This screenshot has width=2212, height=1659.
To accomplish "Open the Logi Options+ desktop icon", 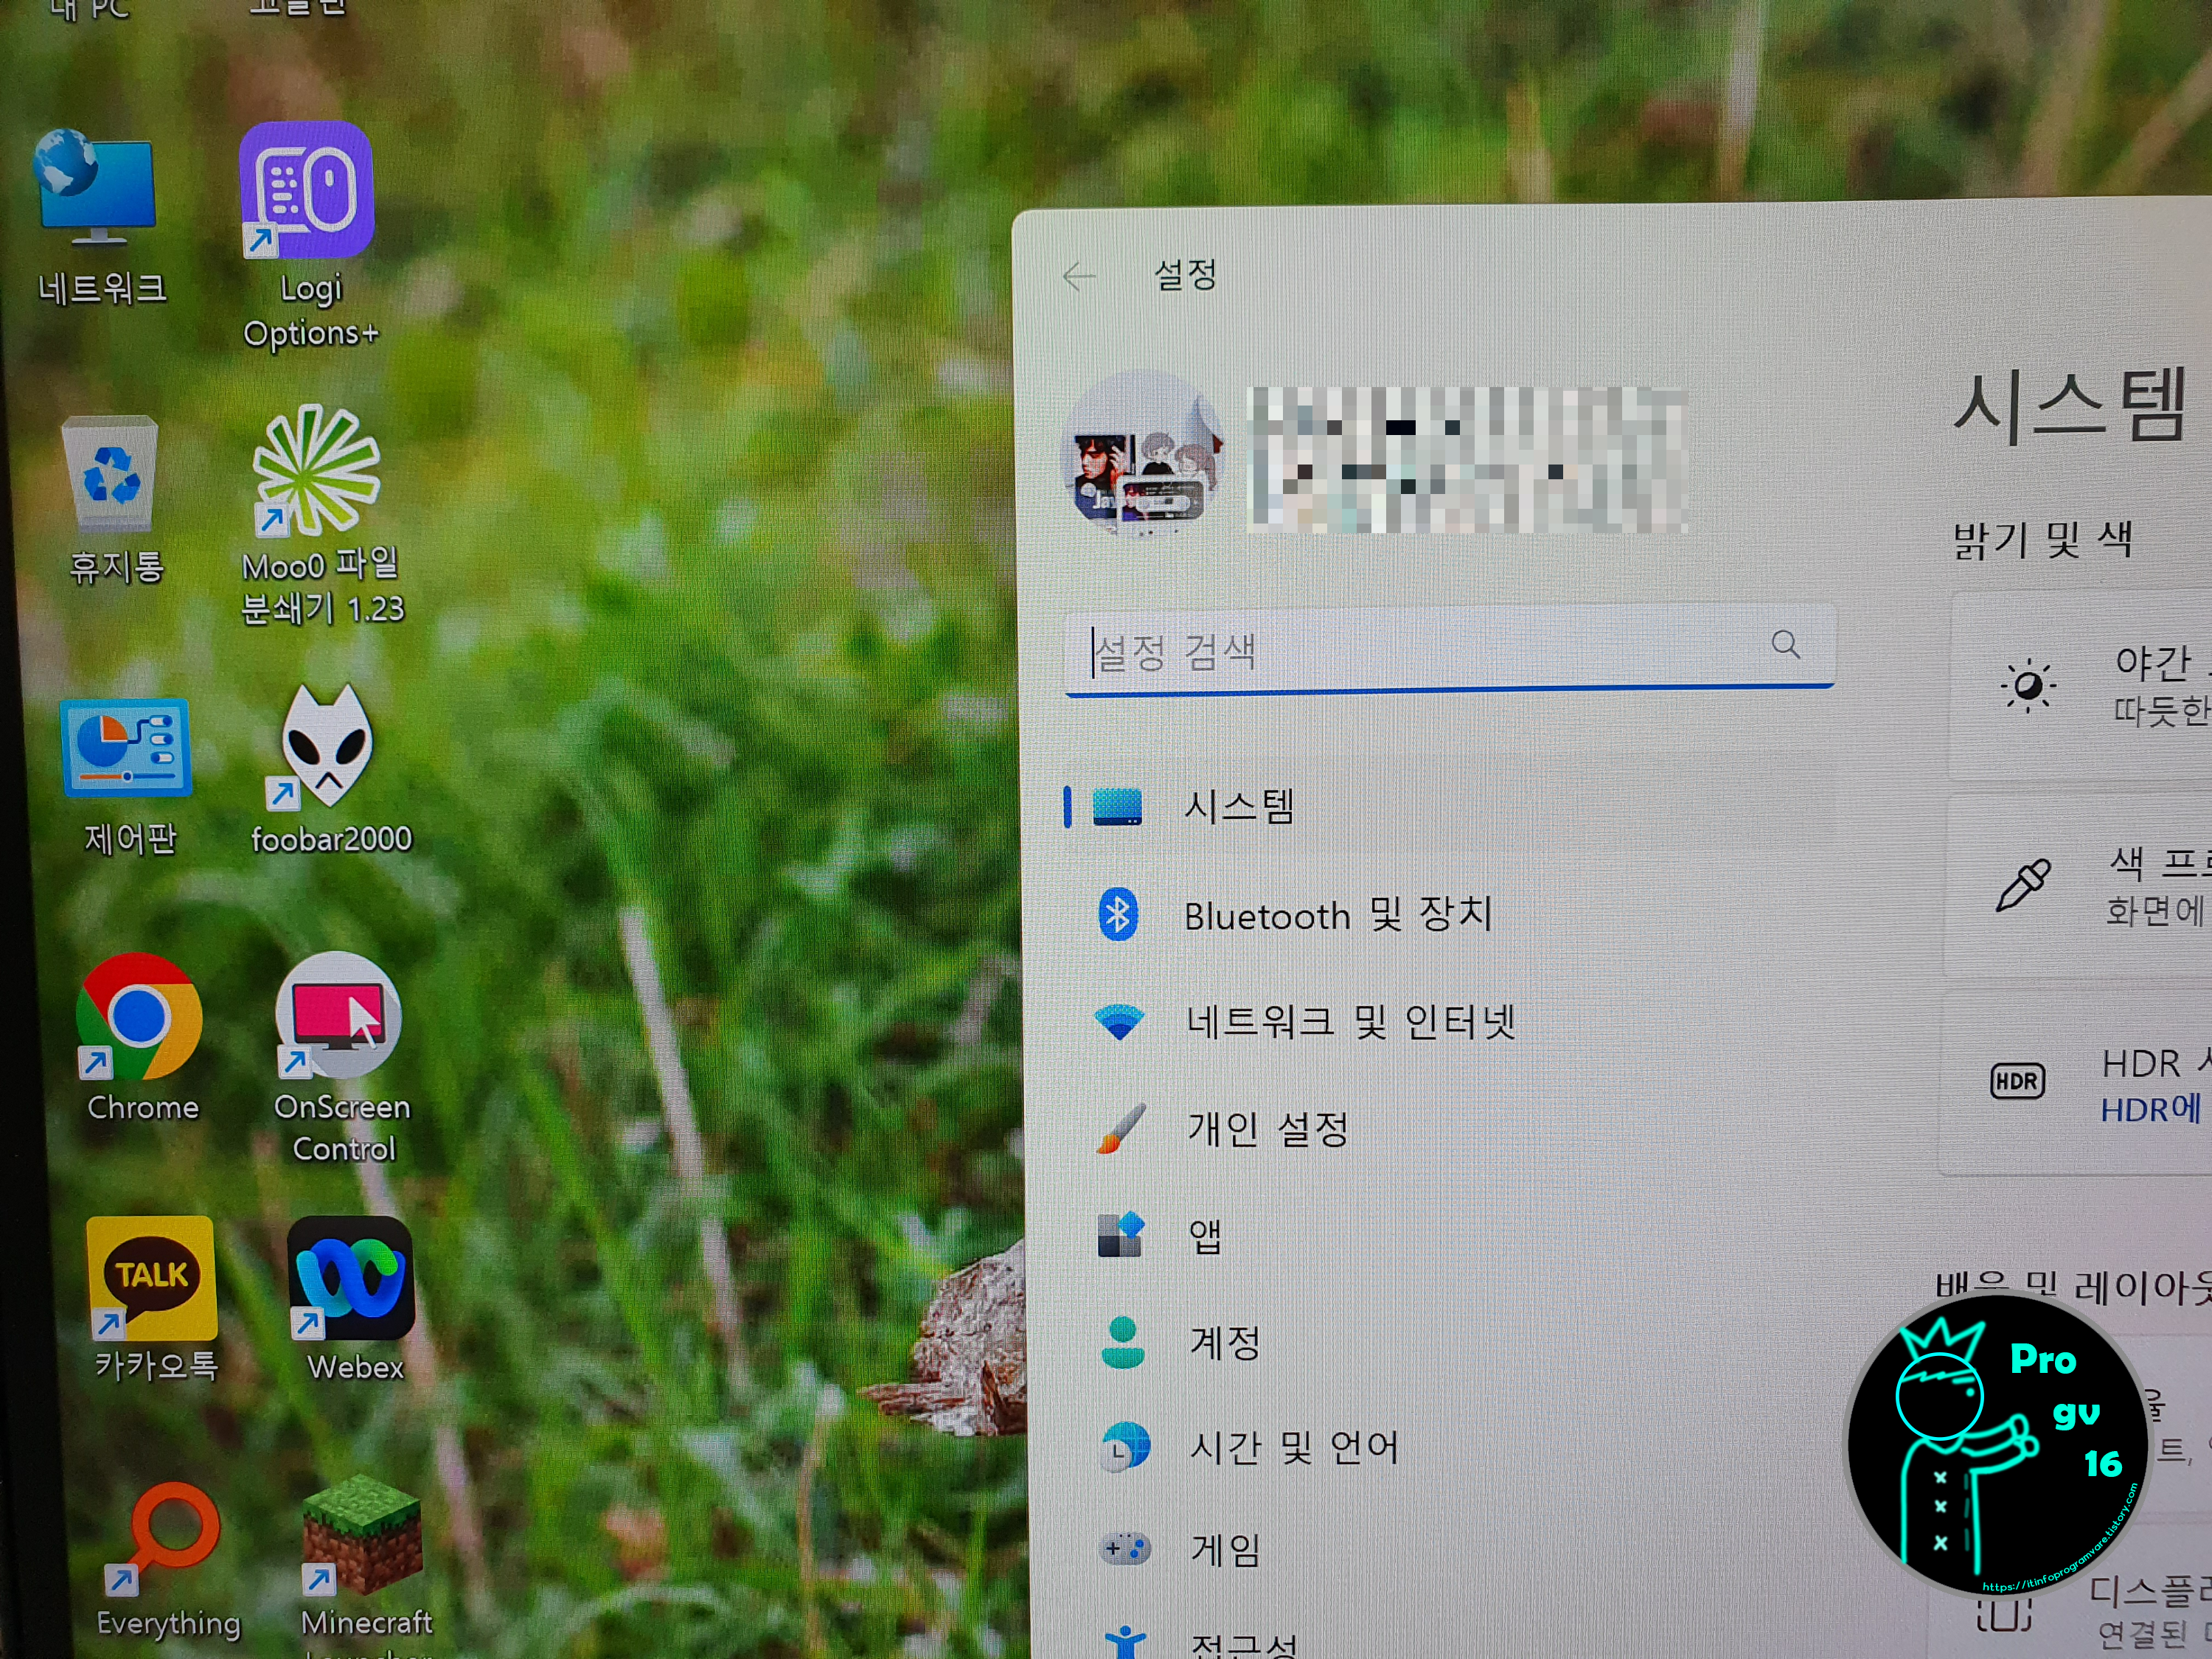I will click(x=307, y=190).
